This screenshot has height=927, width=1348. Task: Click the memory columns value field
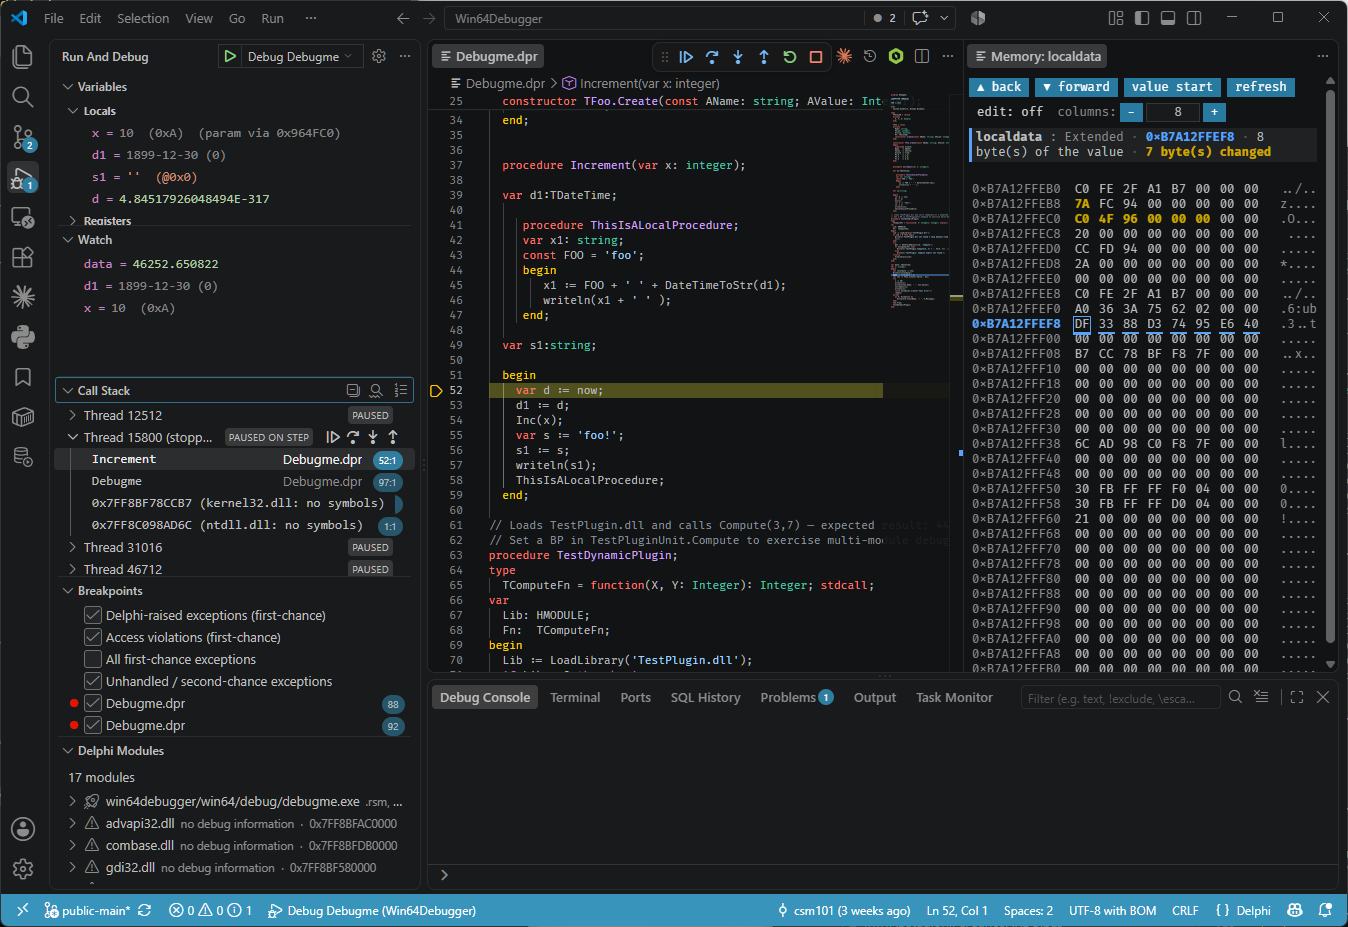click(x=1172, y=112)
